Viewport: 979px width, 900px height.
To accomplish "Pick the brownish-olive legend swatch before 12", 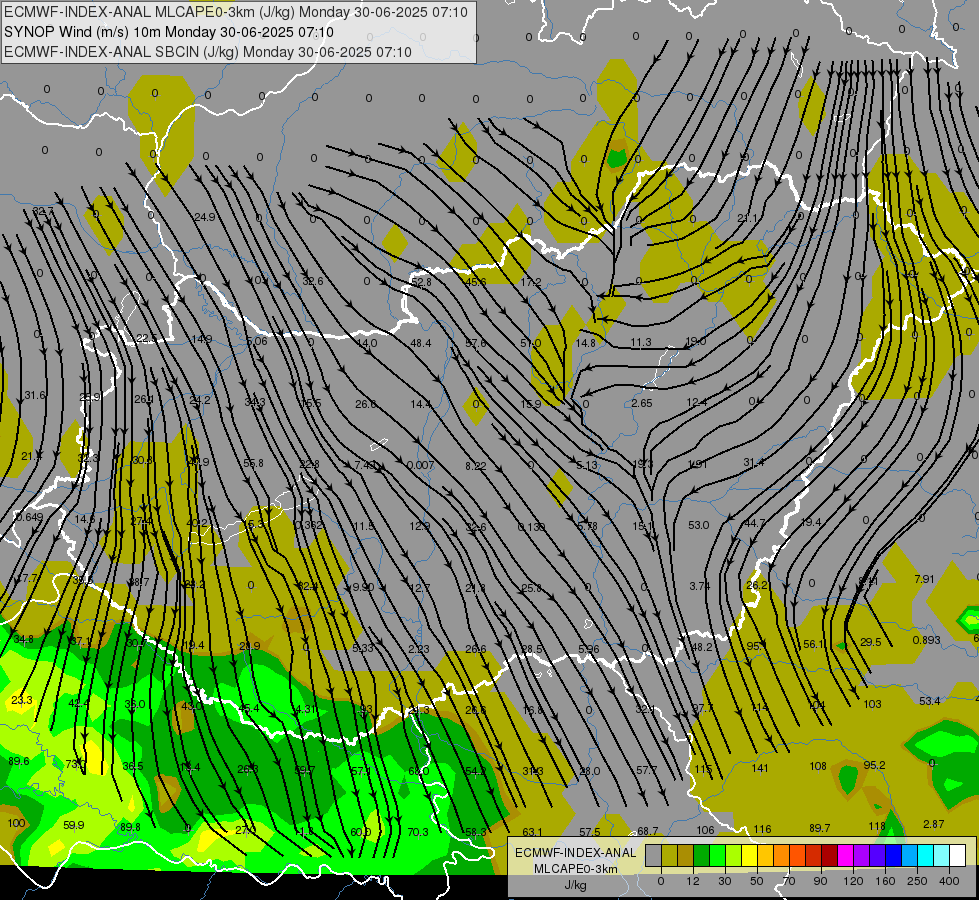I will pyautogui.click(x=686, y=855).
